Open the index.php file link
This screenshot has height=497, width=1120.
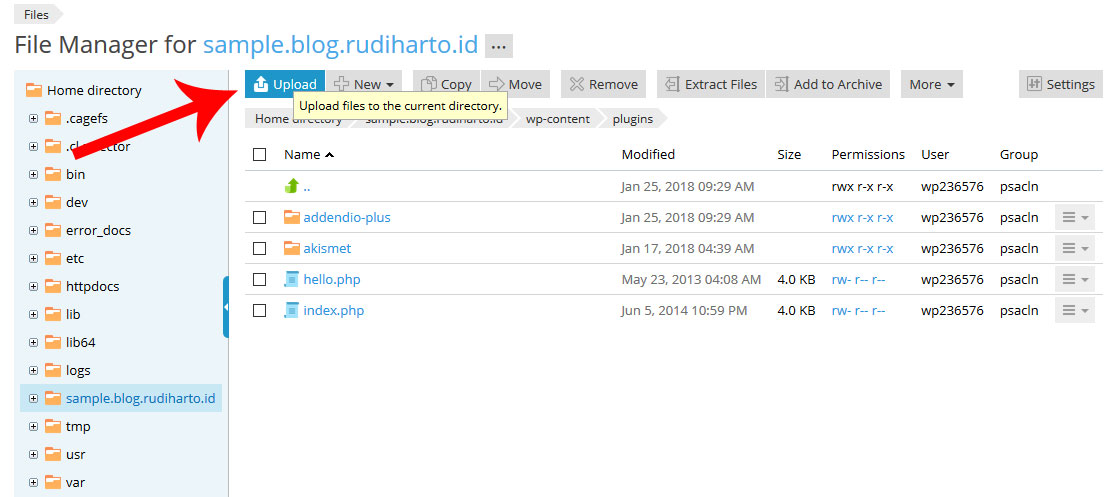coord(334,311)
